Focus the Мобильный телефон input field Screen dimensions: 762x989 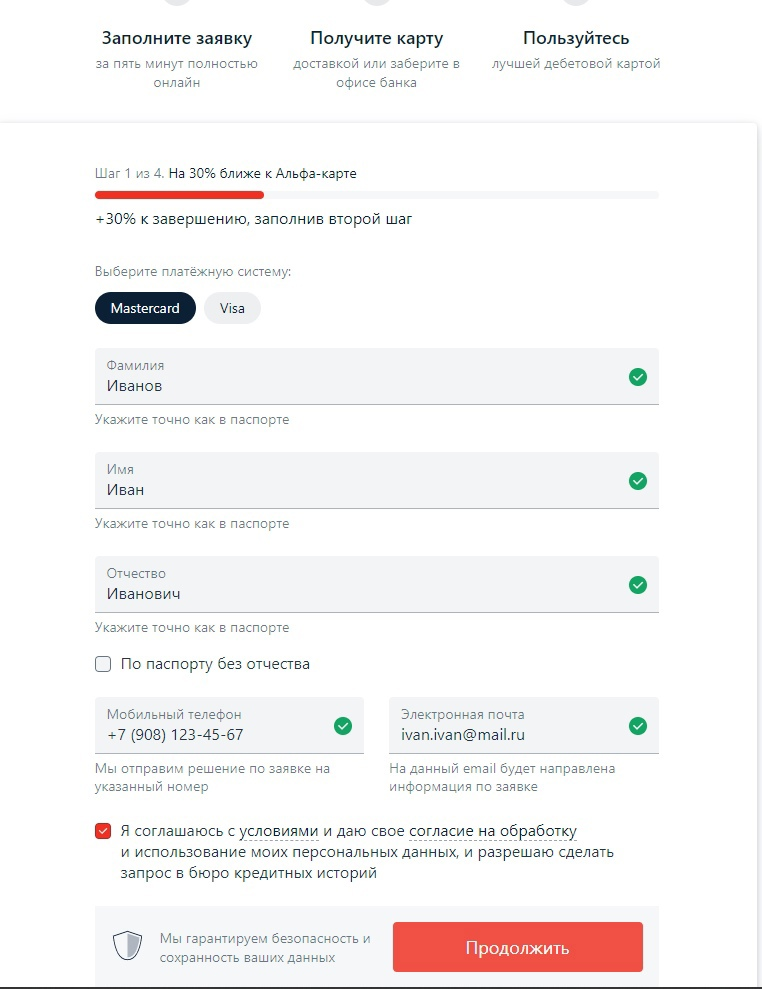[x=230, y=725]
